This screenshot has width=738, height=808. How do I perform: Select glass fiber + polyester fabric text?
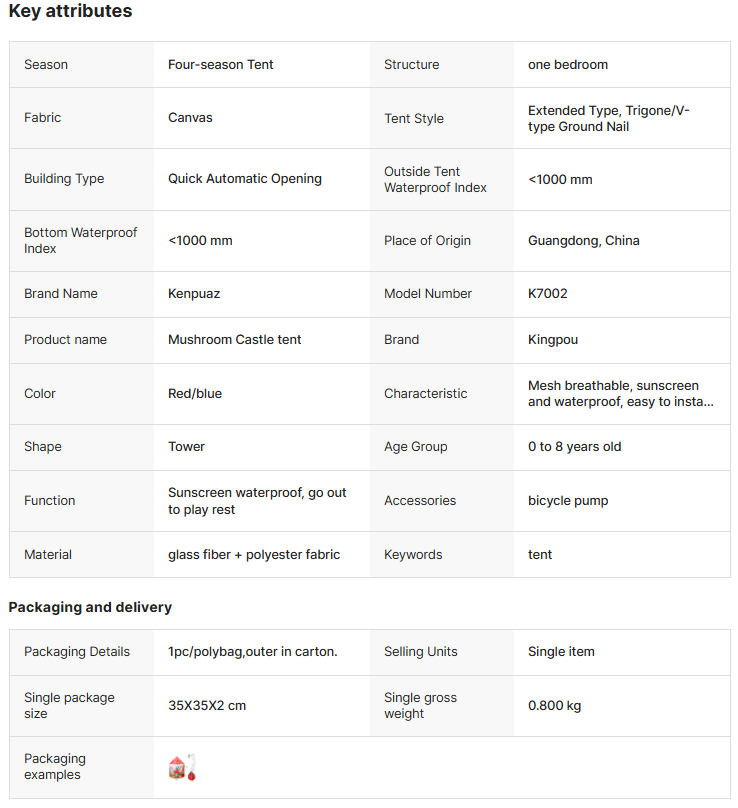[x=254, y=555]
